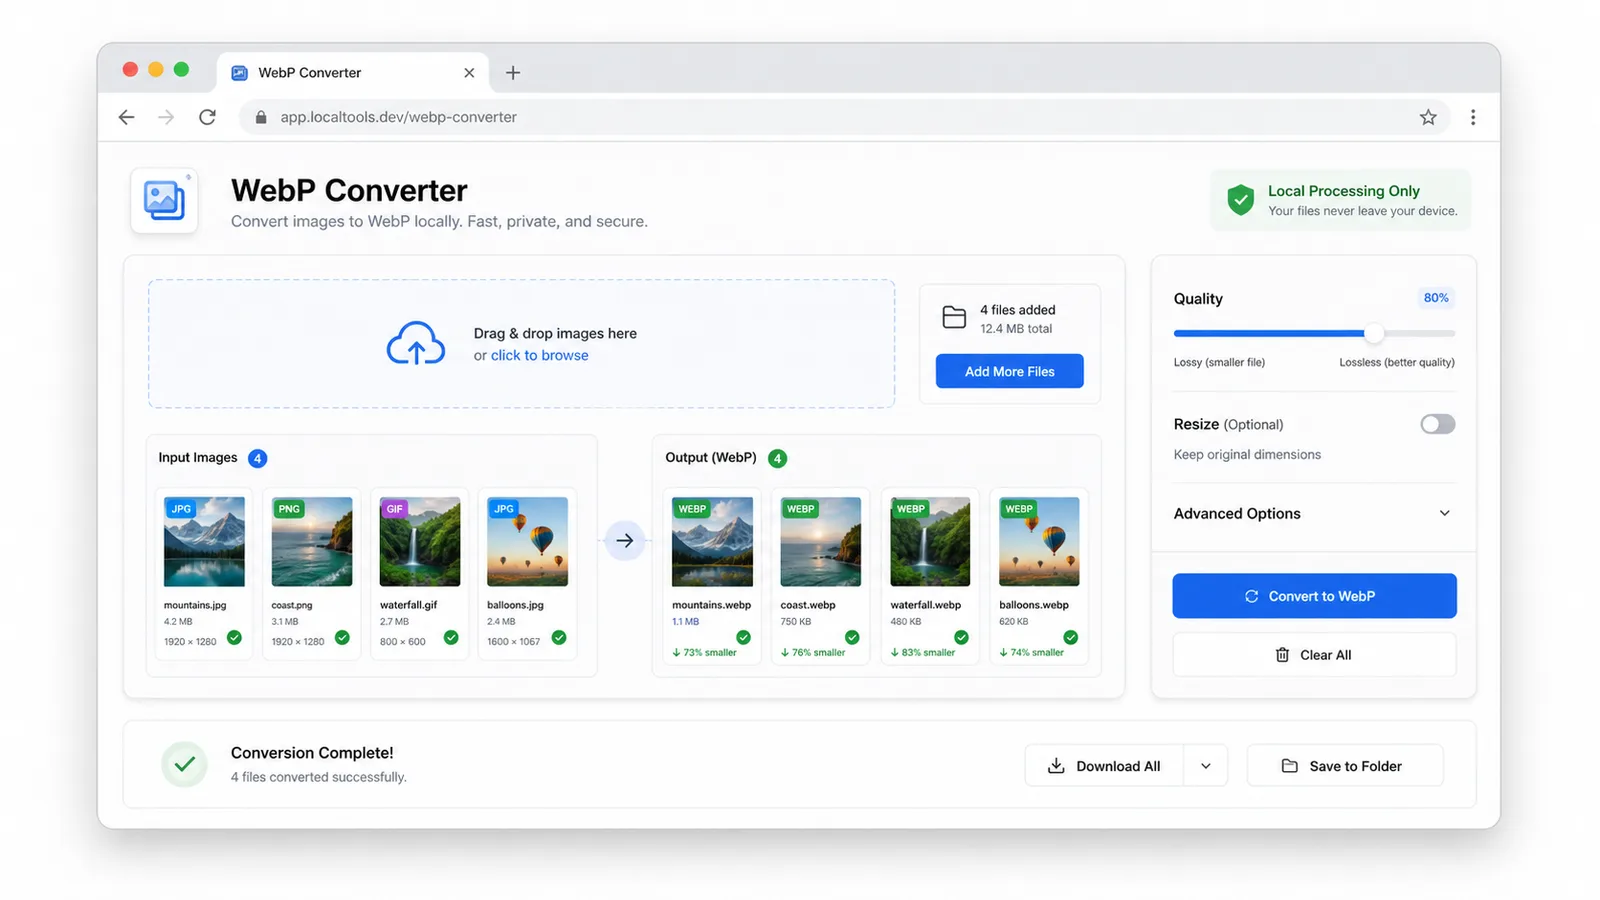1600x900 pixels.
Task: Click the Output (WebP) count badge
Action: (777, 458)
